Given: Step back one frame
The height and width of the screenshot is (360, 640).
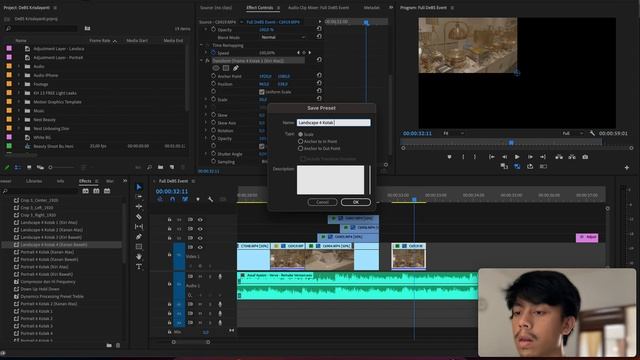Looking at the screenshot, I should pos(504,157).
